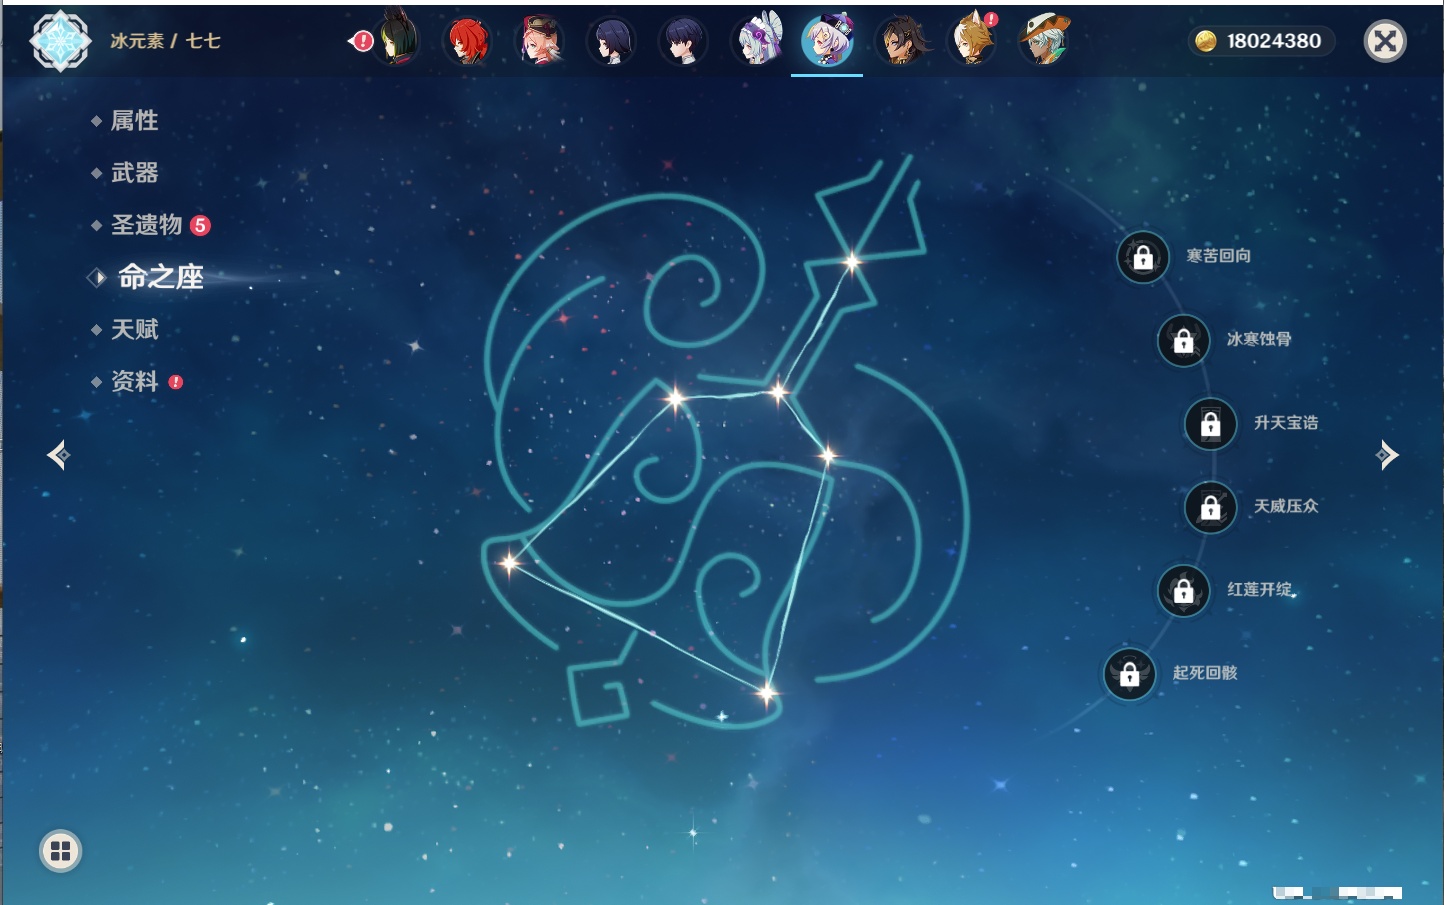
Task: Open the 属性 attributes page
Action: pos(134,121)
